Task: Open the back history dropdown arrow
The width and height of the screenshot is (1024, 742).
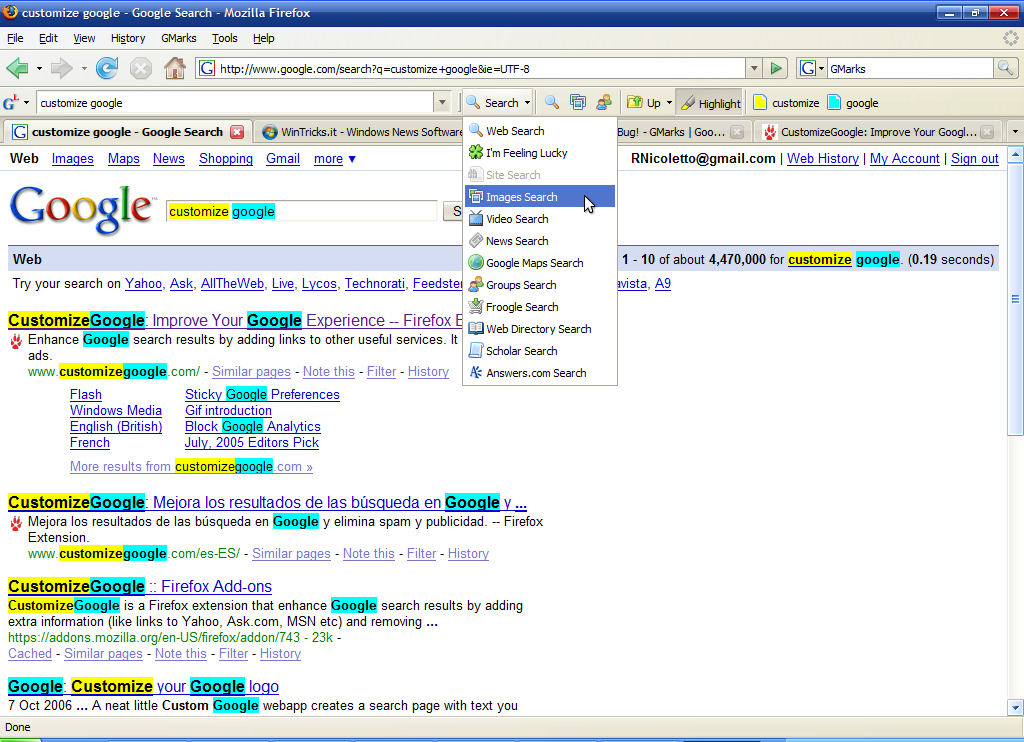Action: pyautogui.click(x=39, y=68)
